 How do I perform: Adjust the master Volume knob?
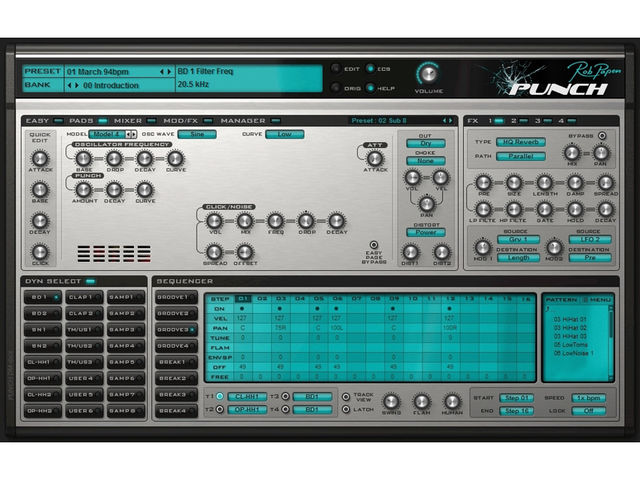point(428,74)
